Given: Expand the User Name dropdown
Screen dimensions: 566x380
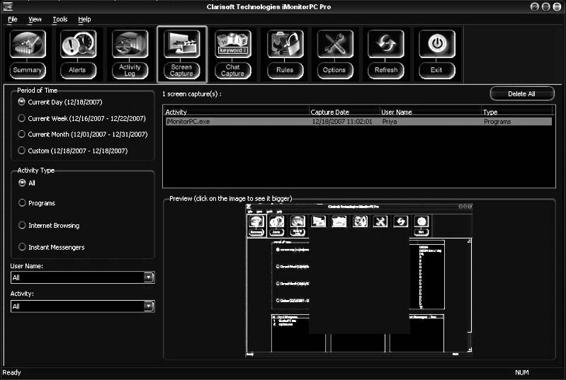Looking at the screenshot, I should [x=149, y=277].
